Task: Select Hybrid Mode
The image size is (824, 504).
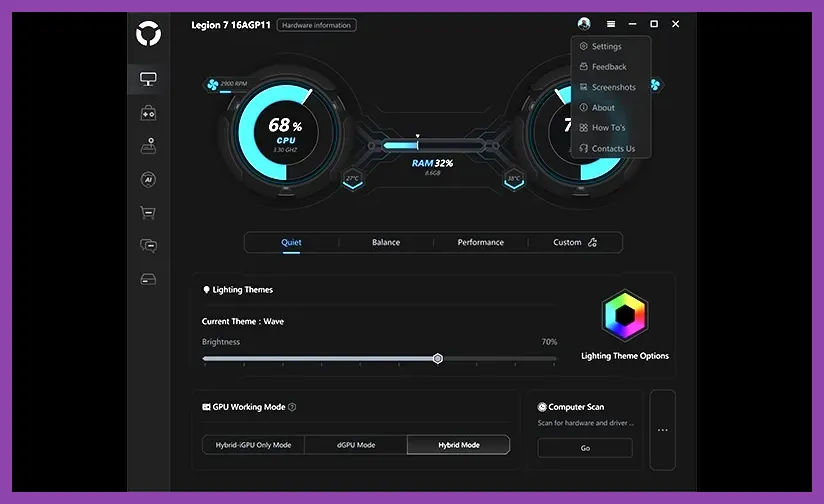Action: point(459,445)
